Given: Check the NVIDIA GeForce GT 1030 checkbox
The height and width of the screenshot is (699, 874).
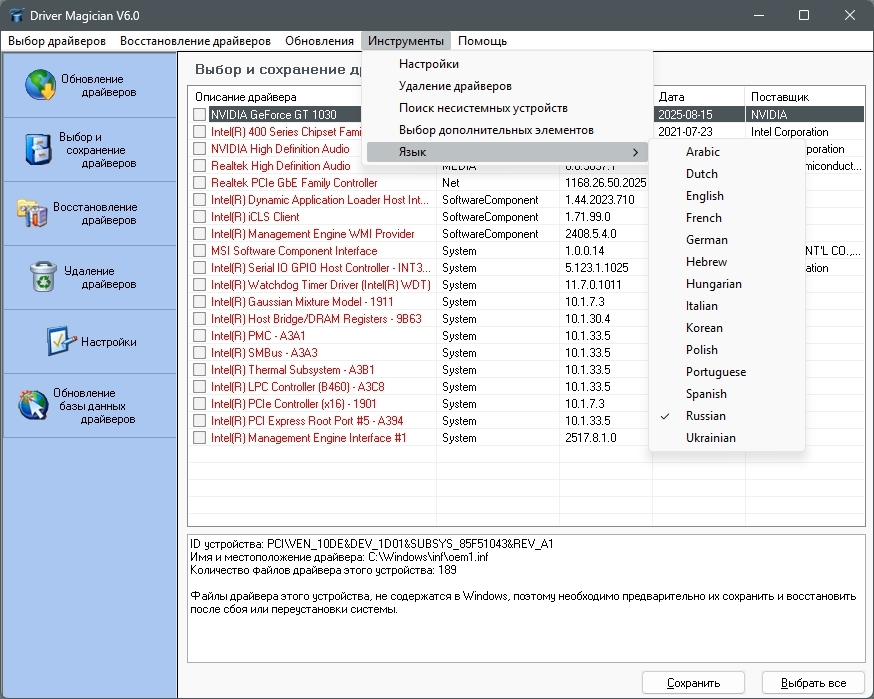Looking at the screenshot, I should coord(200,114).
